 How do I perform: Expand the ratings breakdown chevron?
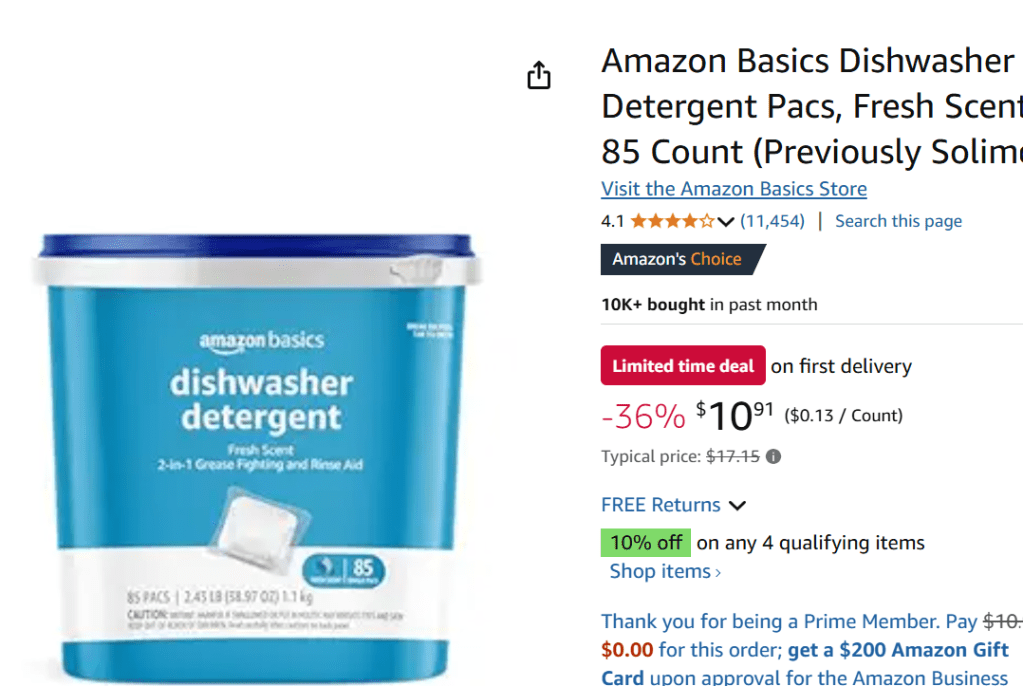pyautogui.click(x=726, y=222)
